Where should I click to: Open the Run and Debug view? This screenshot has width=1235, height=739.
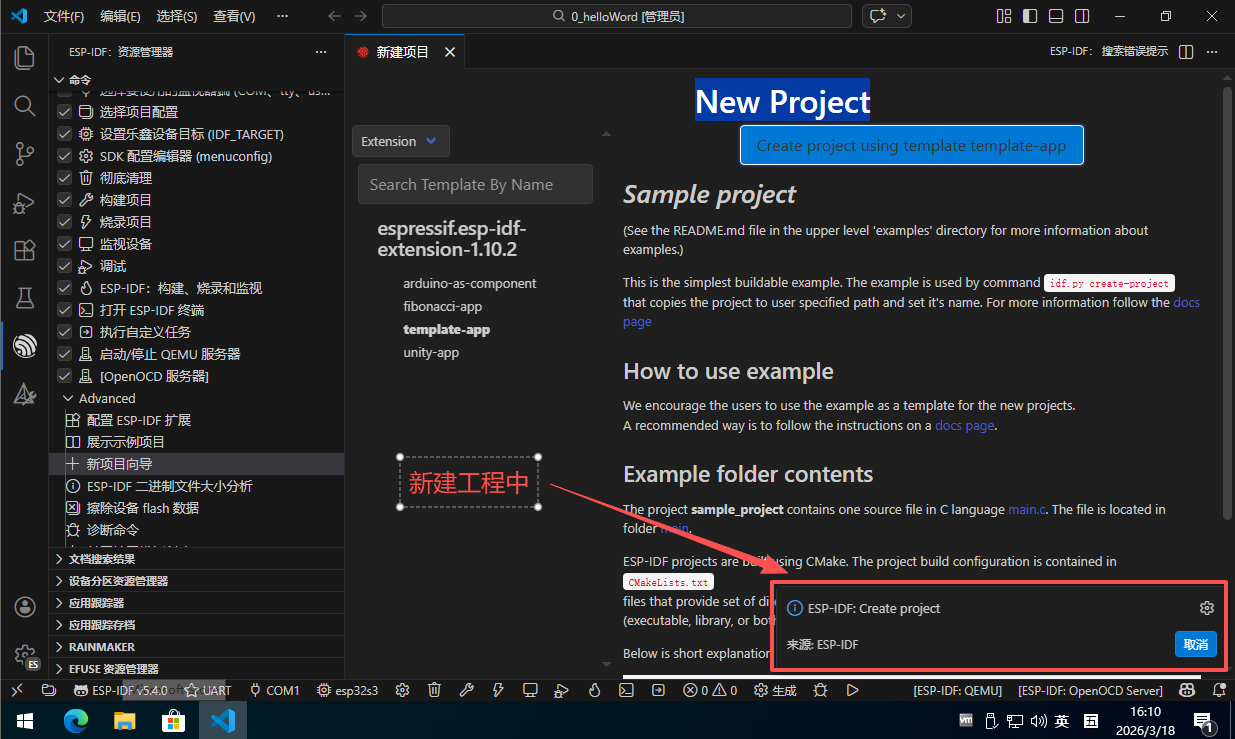24,202
